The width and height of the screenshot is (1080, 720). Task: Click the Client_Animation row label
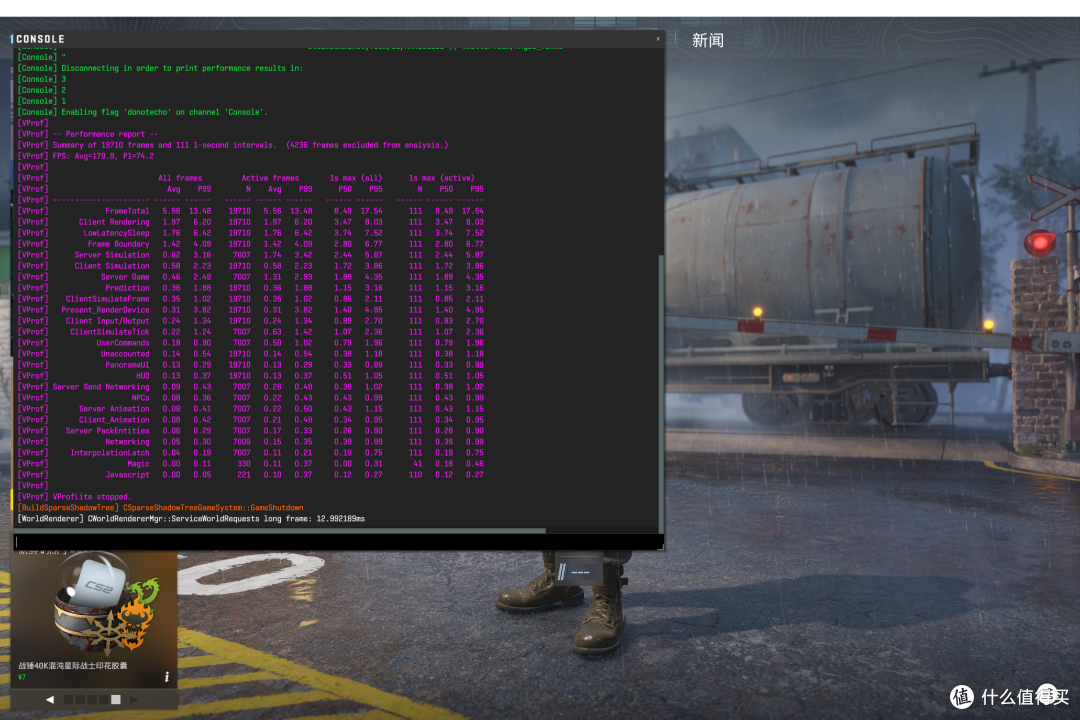click(114, 421)
